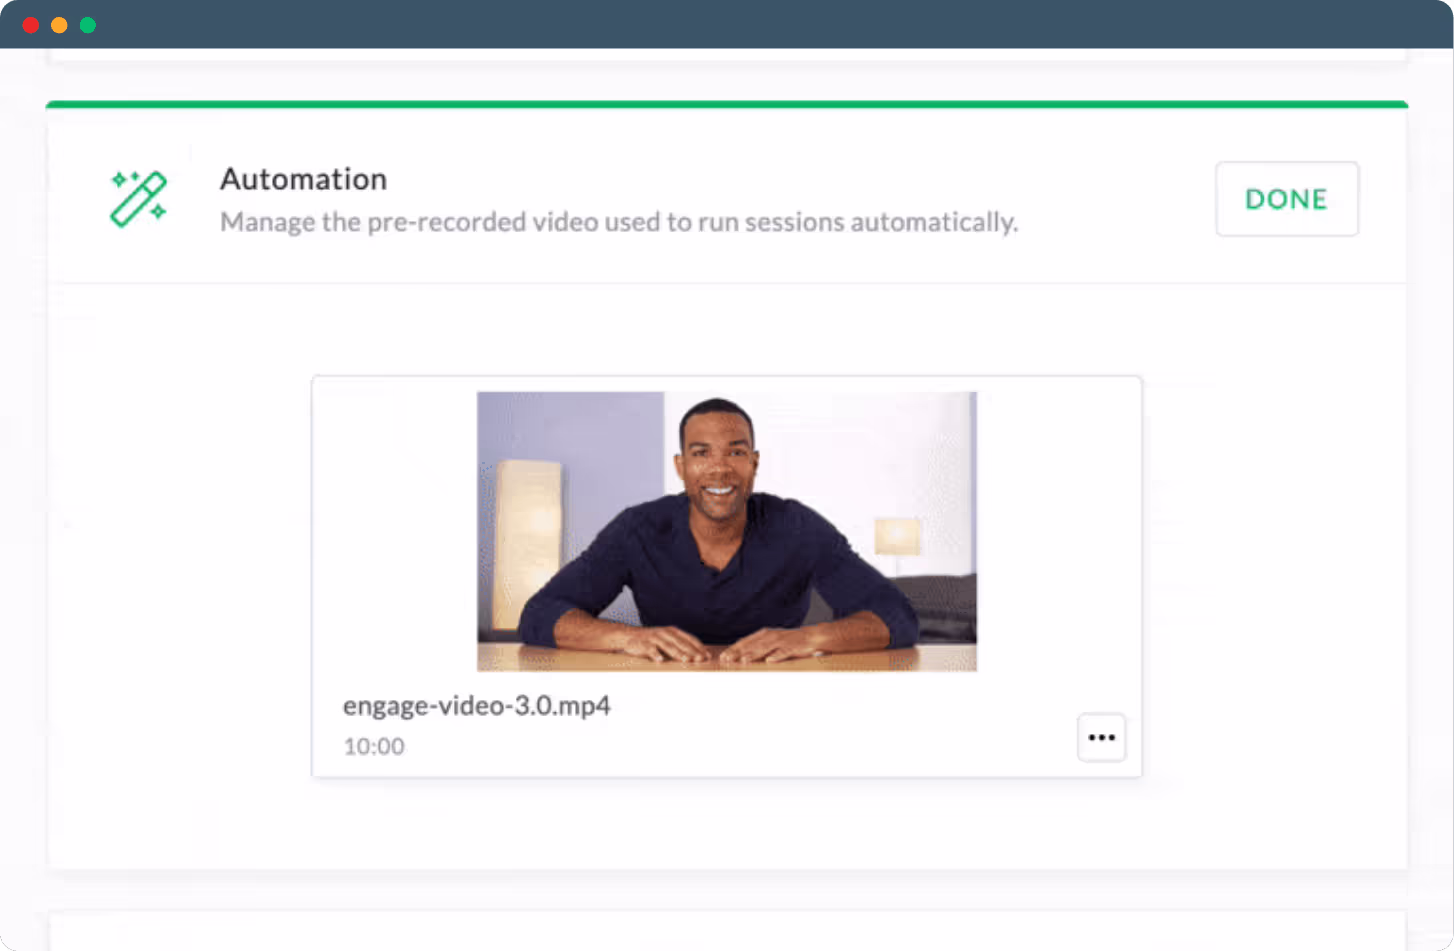The image size is (1454, 951).
Task: Click the engage-video-3.0.mp4 file name
Action: (x=476, y=705)
